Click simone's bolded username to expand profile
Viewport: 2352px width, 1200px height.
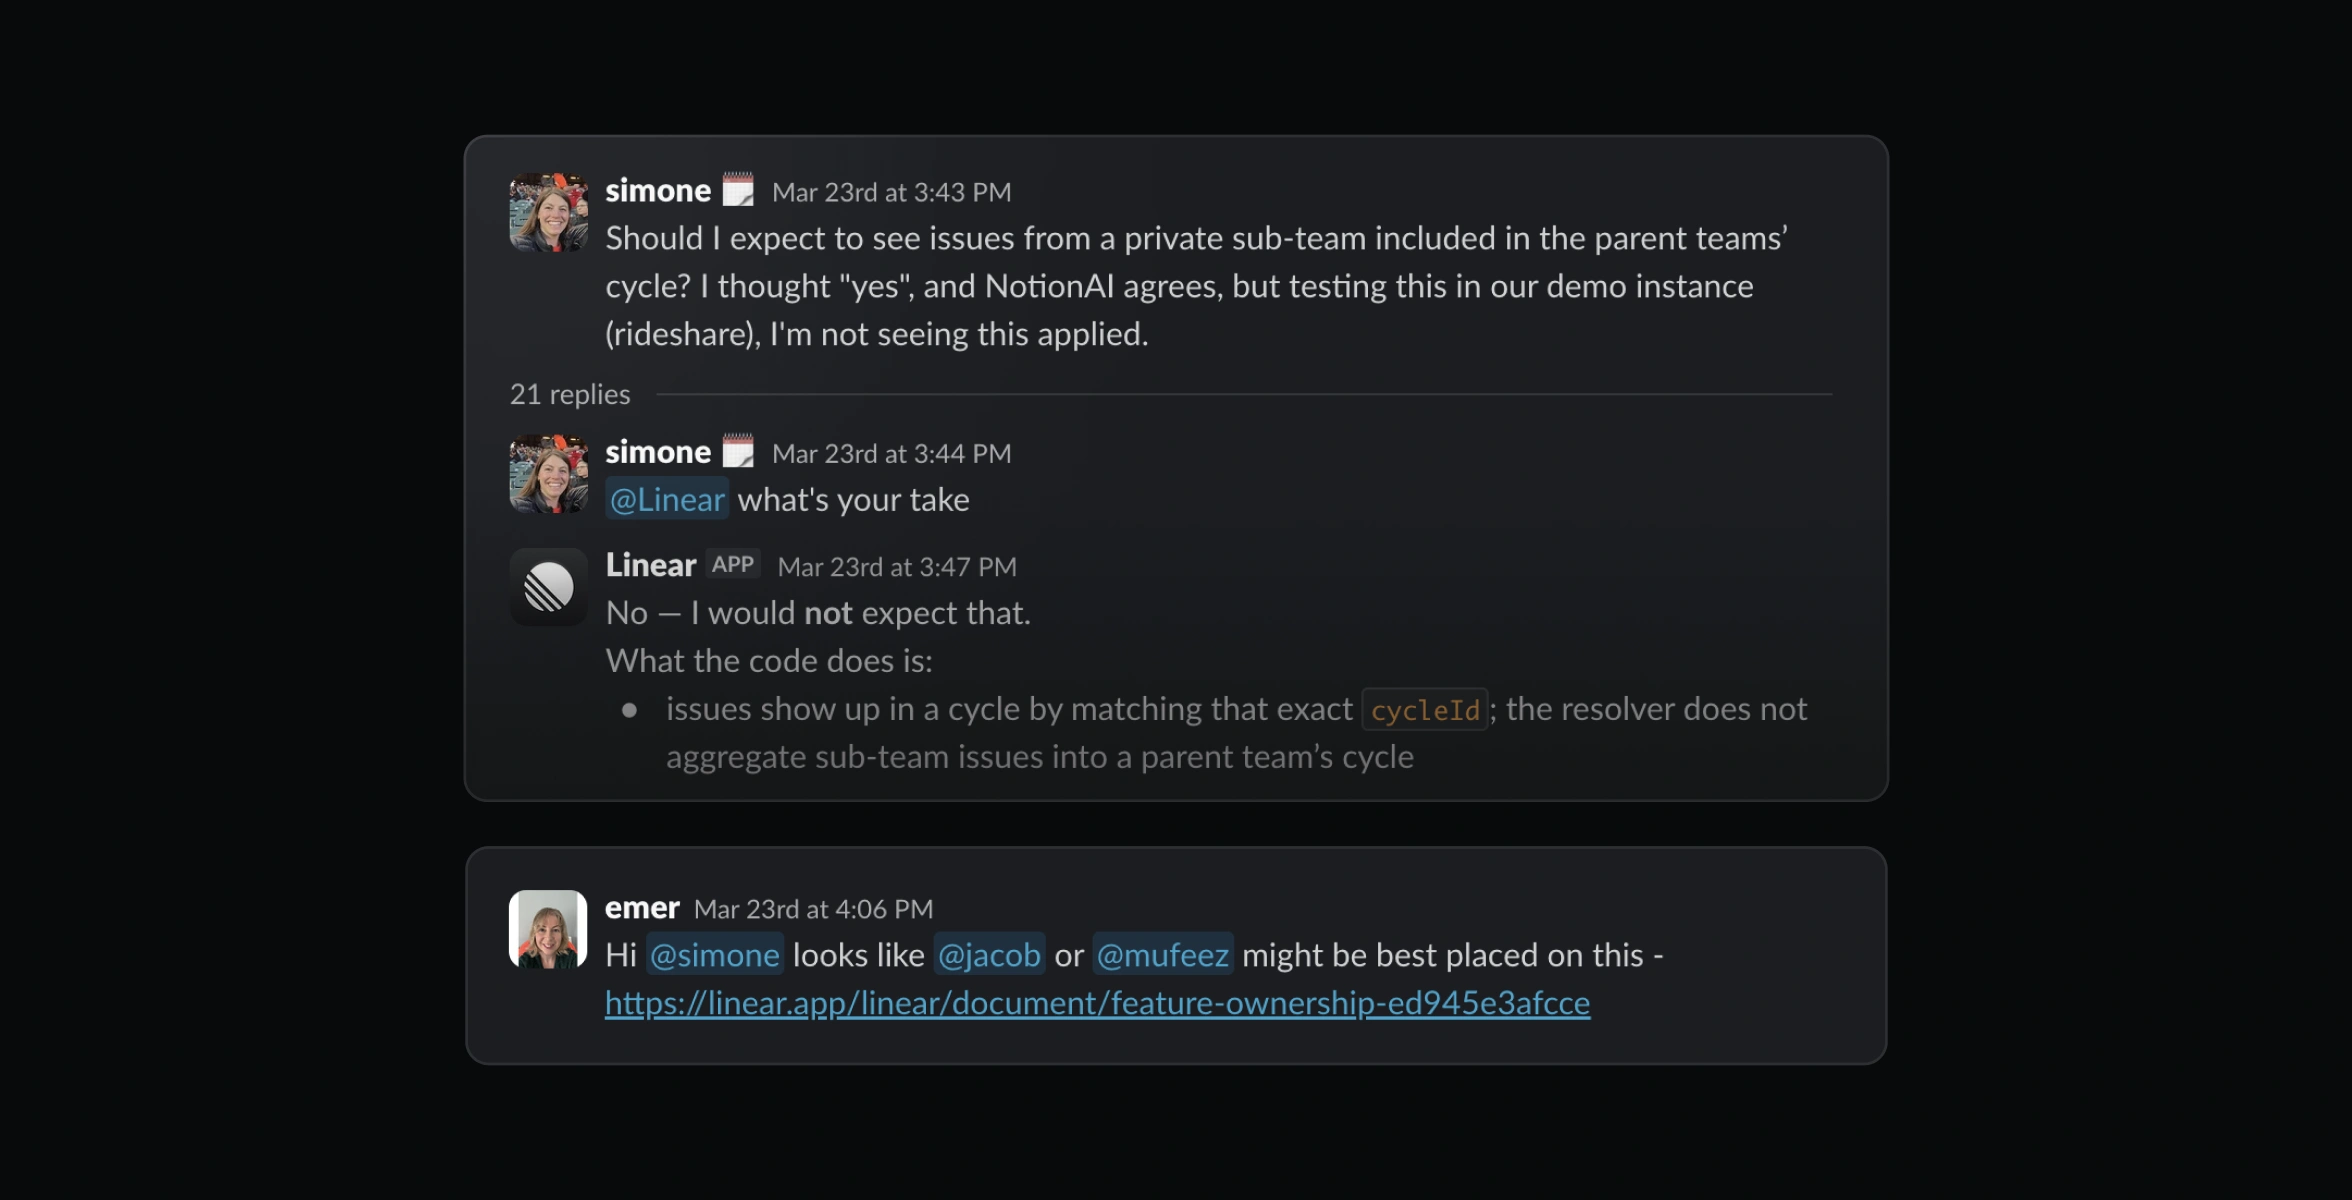658,189
